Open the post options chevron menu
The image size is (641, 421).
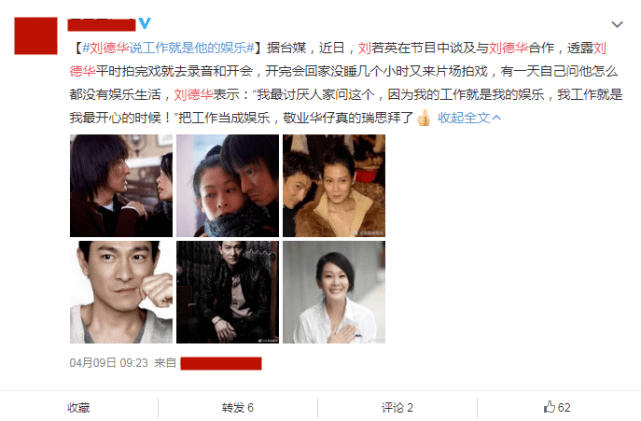(617, 25)
